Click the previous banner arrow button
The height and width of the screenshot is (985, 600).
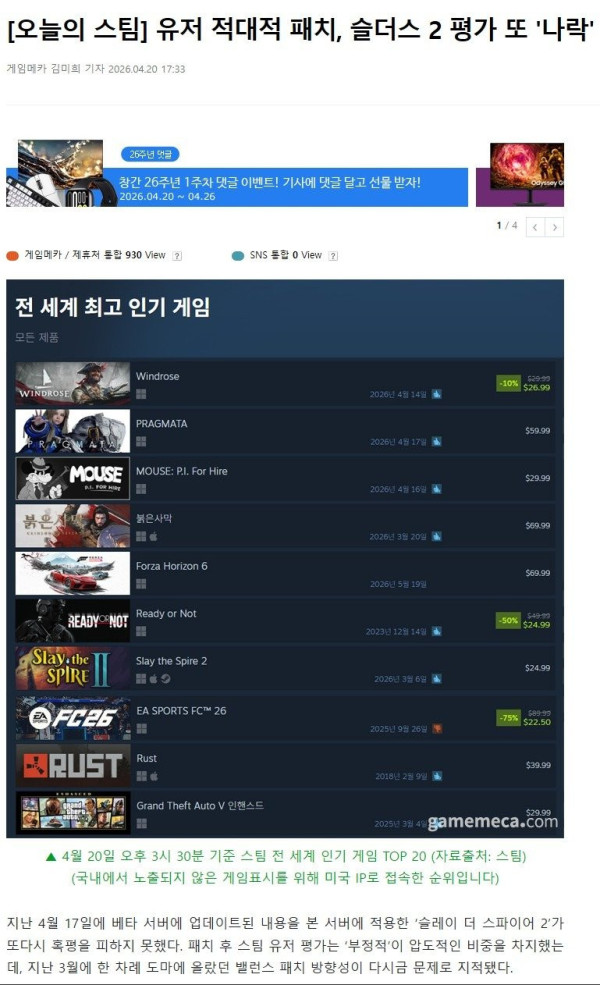(535, 227)
